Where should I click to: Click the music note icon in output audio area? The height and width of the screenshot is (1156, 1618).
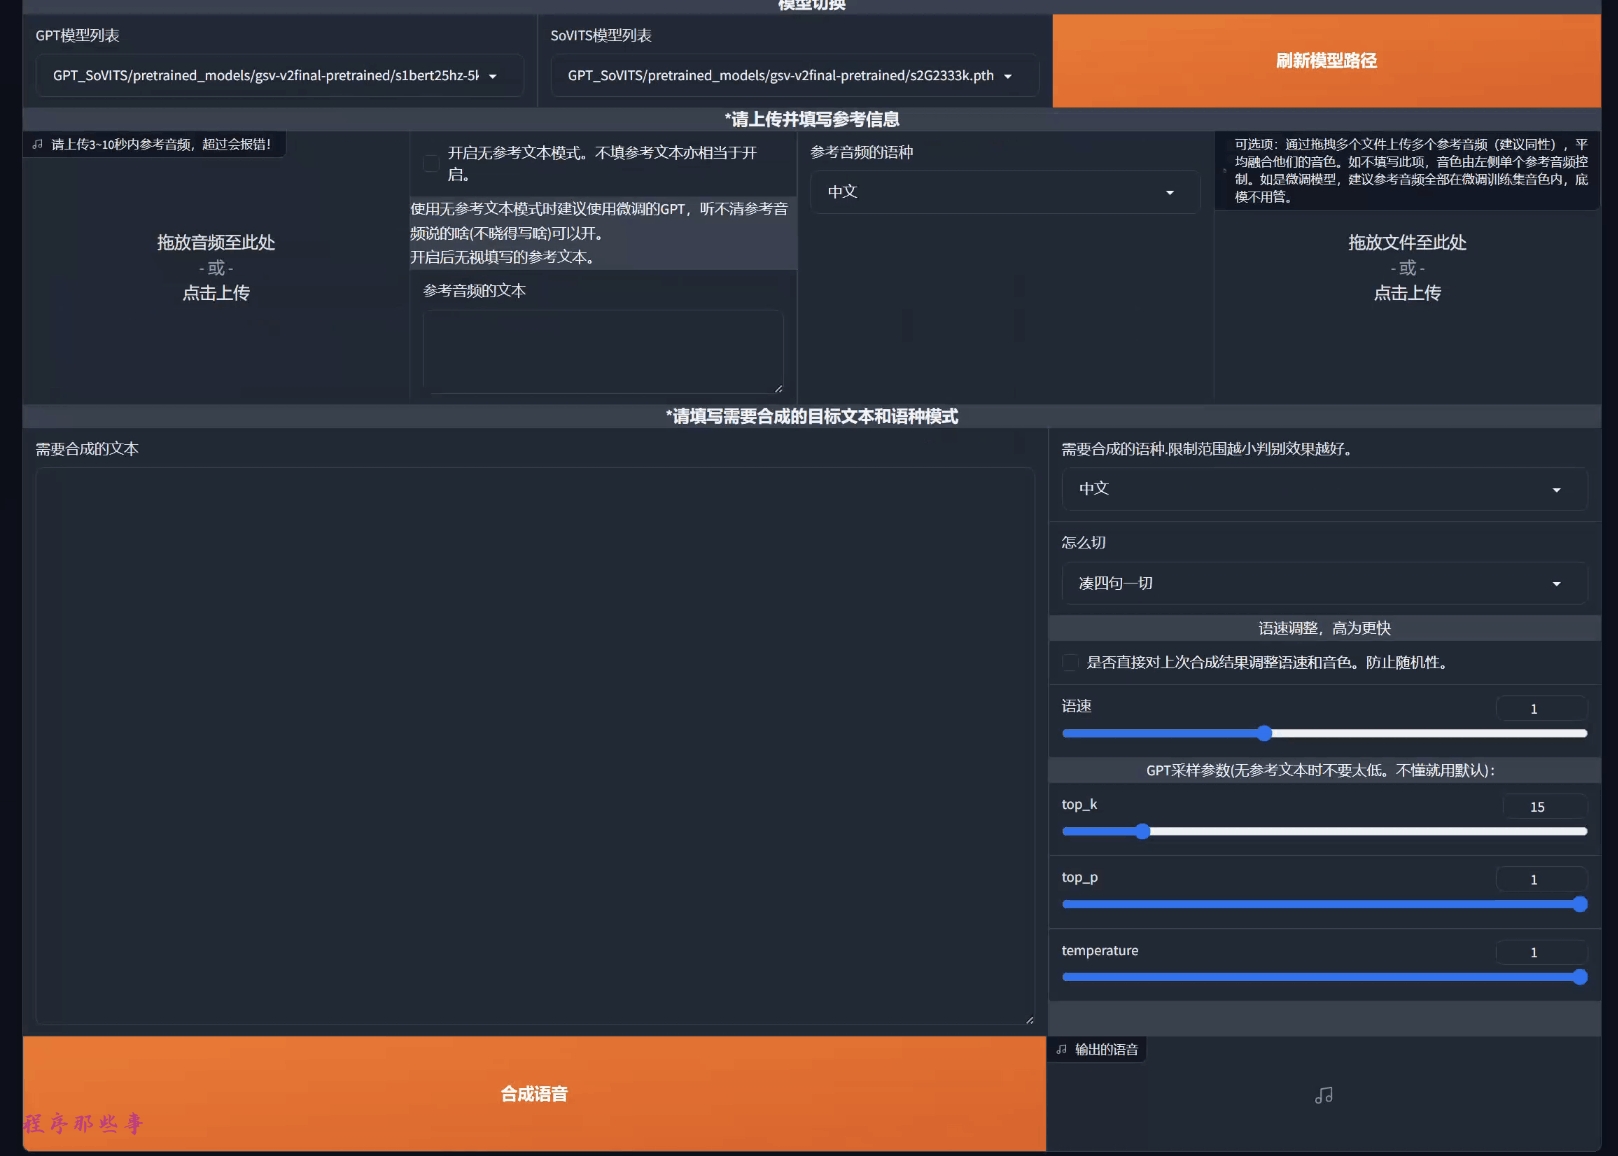tap(1323, 1096)
